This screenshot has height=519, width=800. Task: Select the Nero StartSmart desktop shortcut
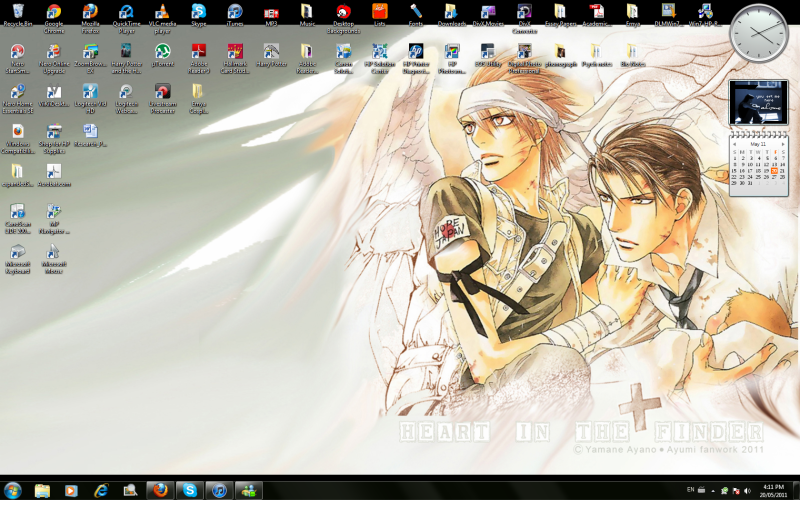pyautogui.click(x=18, y=59)
